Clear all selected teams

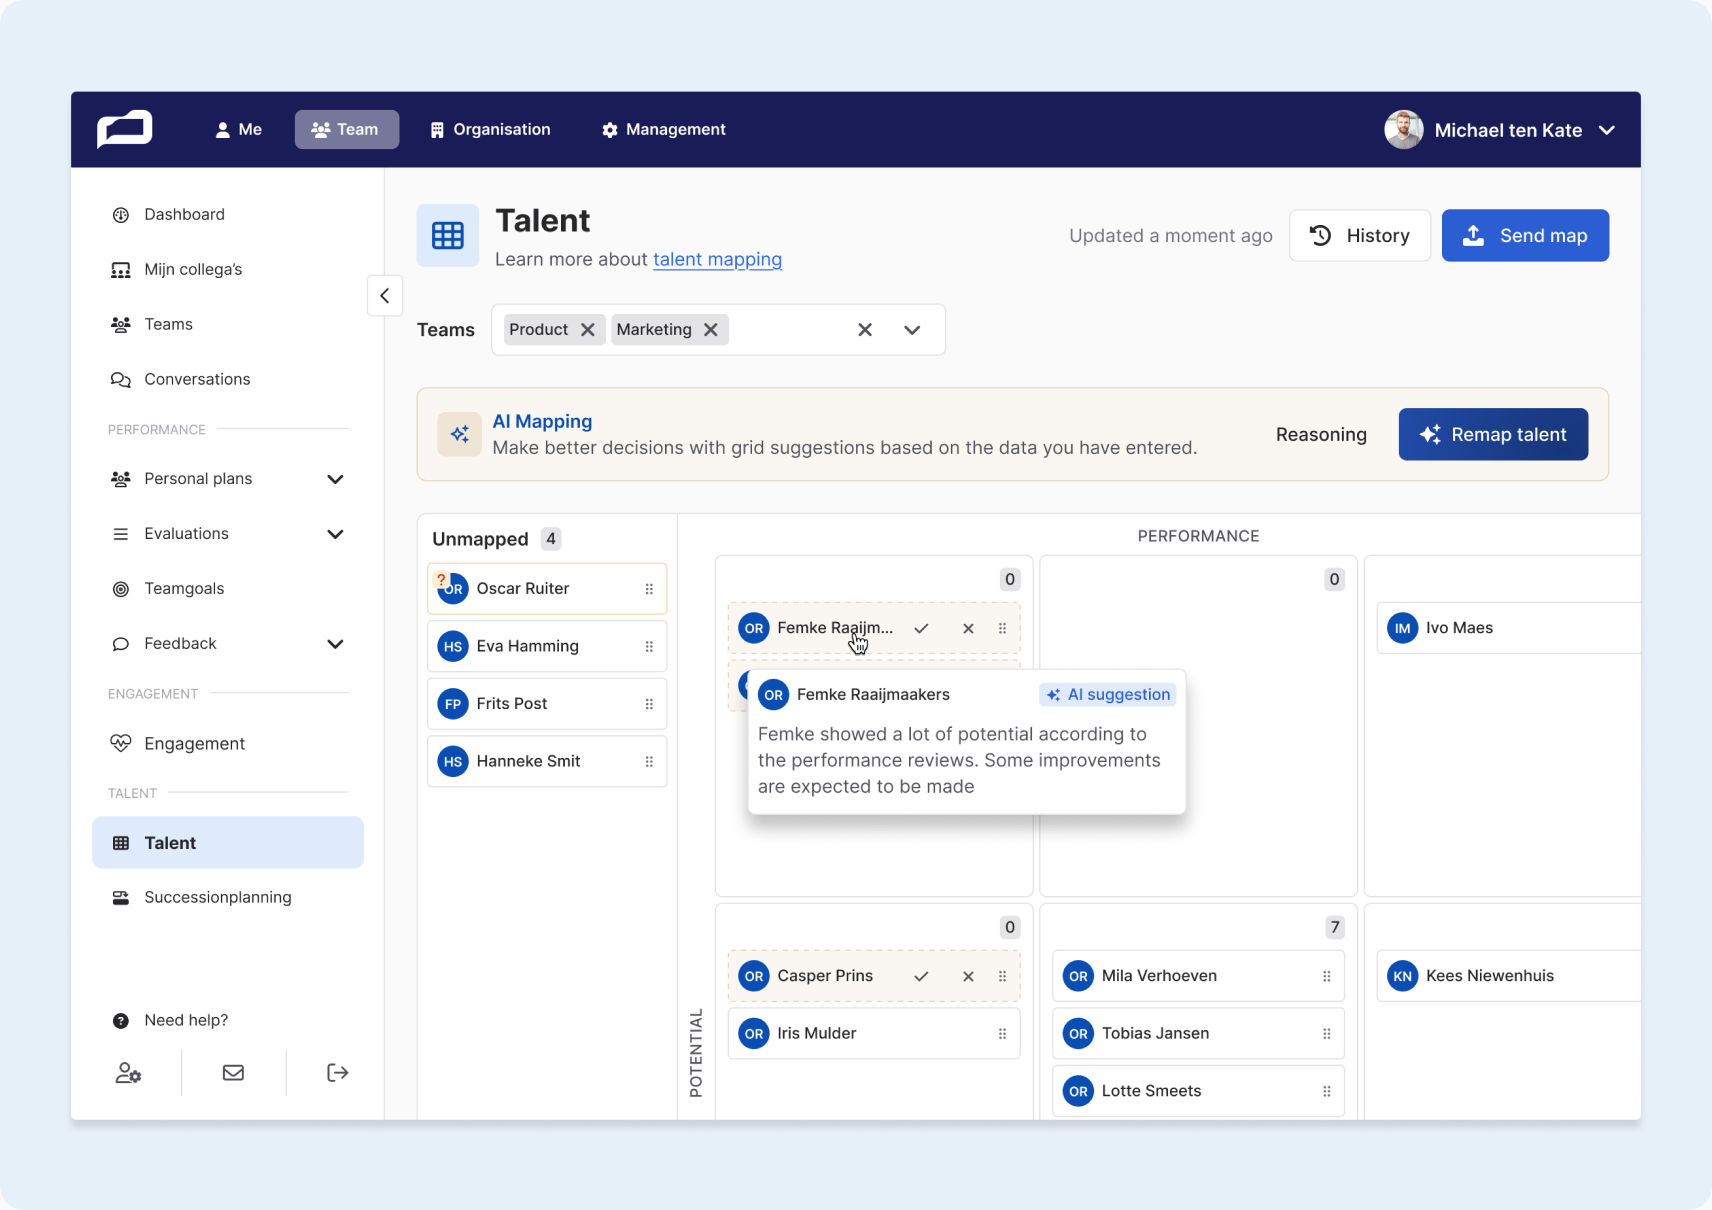(x=865, y=330)
